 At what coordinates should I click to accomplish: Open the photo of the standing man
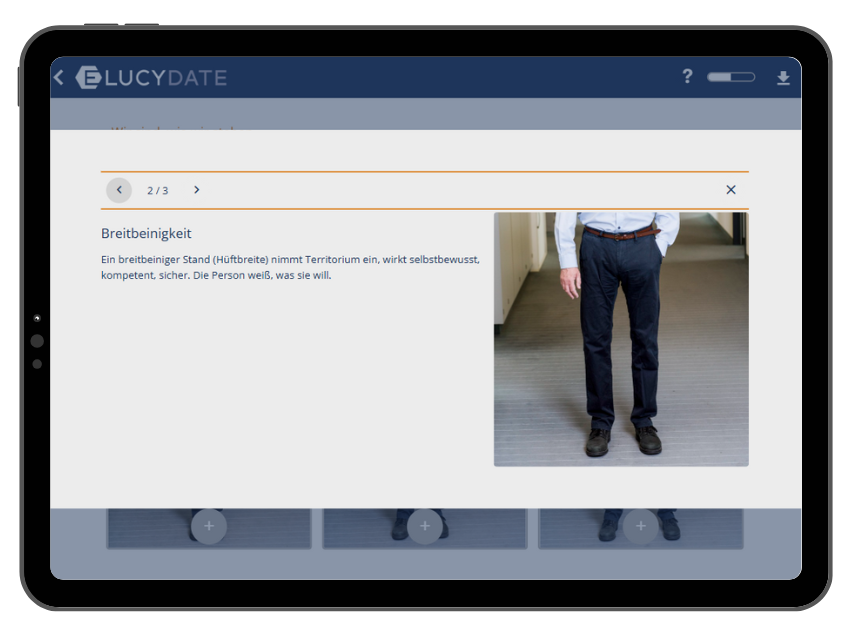point(620,339)
